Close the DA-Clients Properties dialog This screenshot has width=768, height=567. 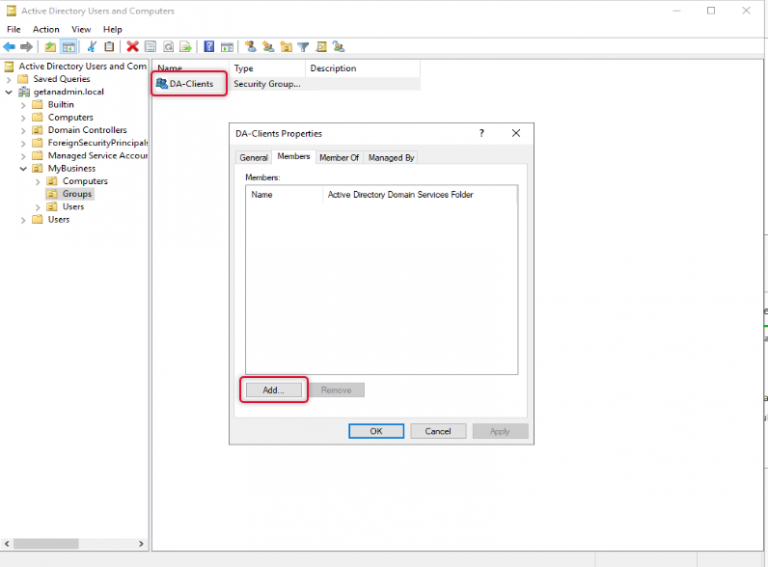(516, 133)
